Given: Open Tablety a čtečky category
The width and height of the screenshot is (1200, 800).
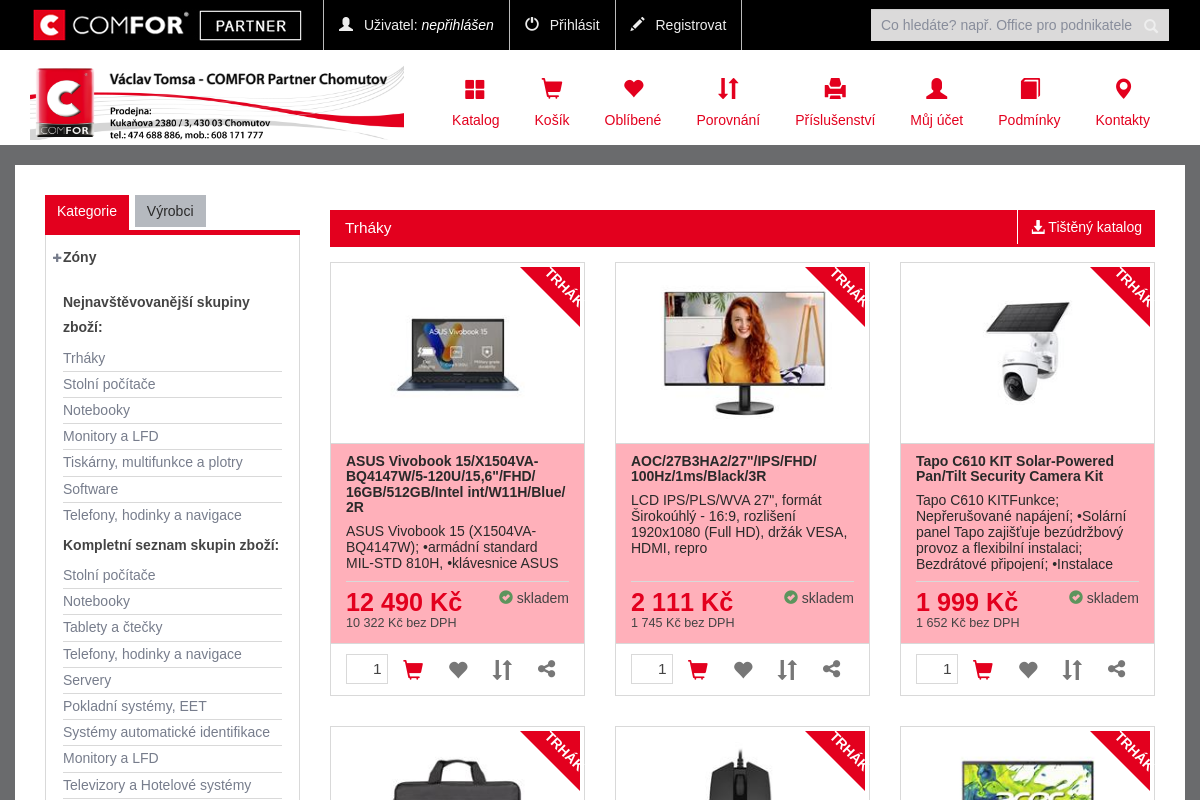Looking at the screenshot, I should click(x=113, y=627).
